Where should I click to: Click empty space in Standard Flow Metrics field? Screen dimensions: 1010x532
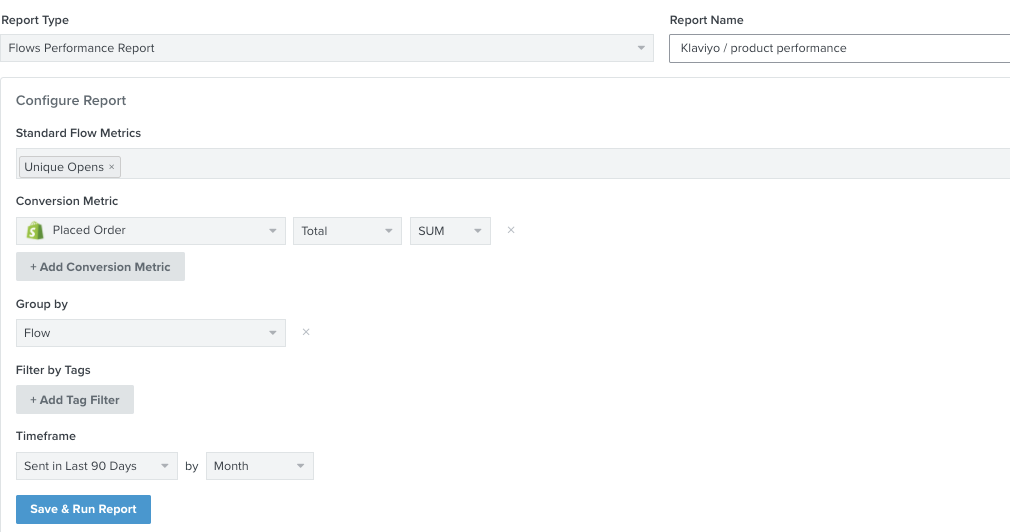pos(560,165)
